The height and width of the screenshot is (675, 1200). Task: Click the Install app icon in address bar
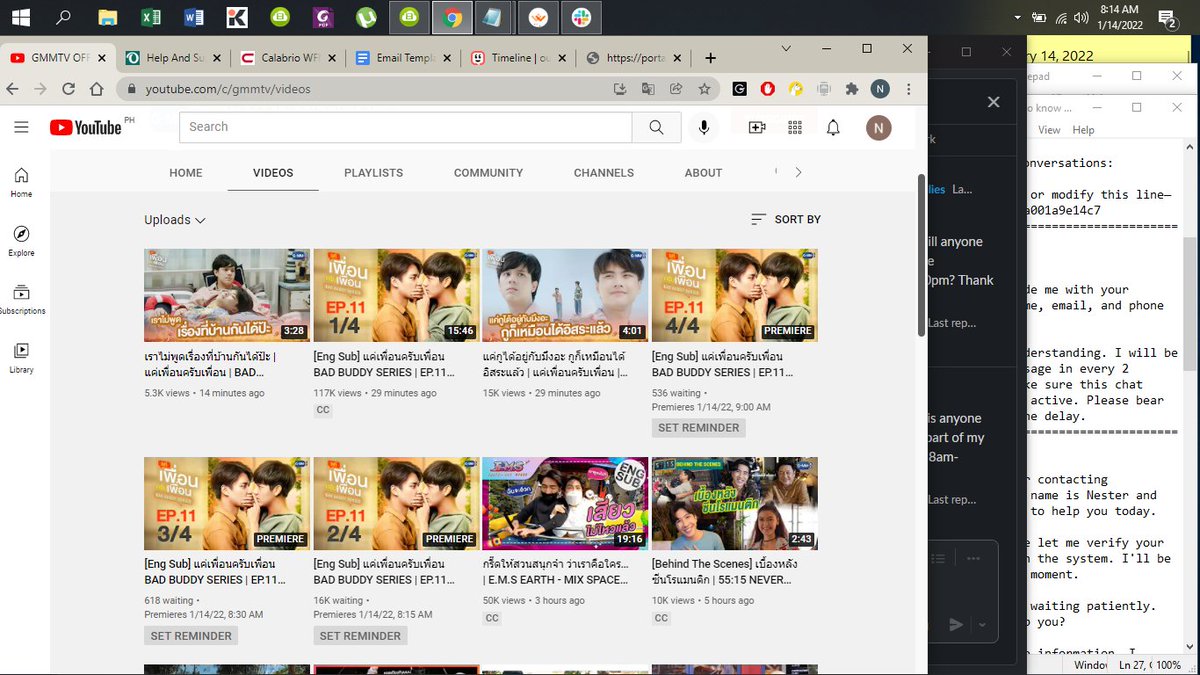coord(620,89)
